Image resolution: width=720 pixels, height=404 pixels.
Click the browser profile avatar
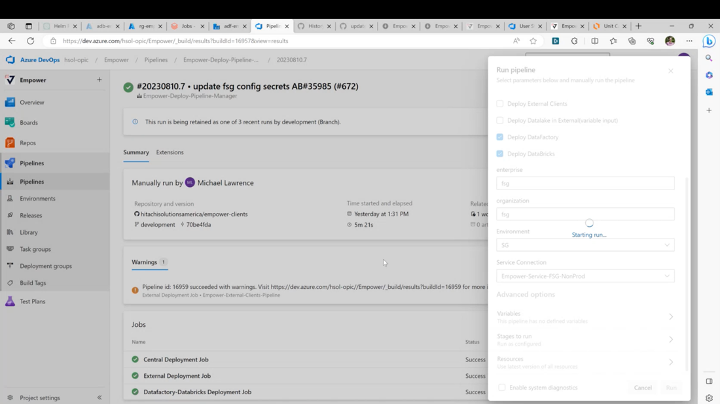(x=670, y=41)
